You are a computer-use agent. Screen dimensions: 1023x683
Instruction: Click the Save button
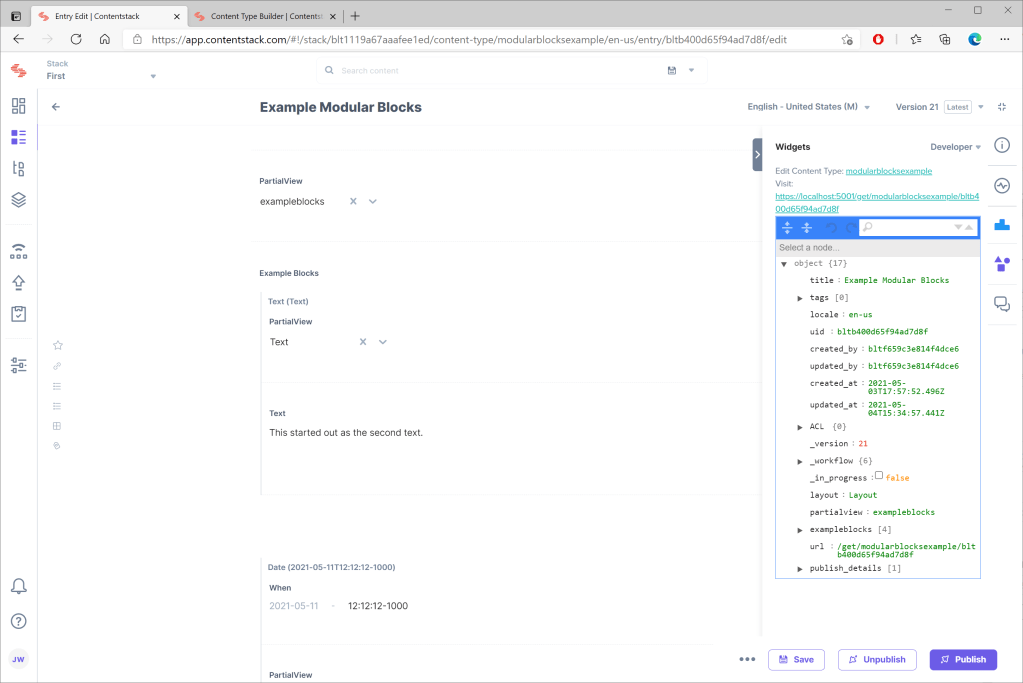click(x=796, y=660)
